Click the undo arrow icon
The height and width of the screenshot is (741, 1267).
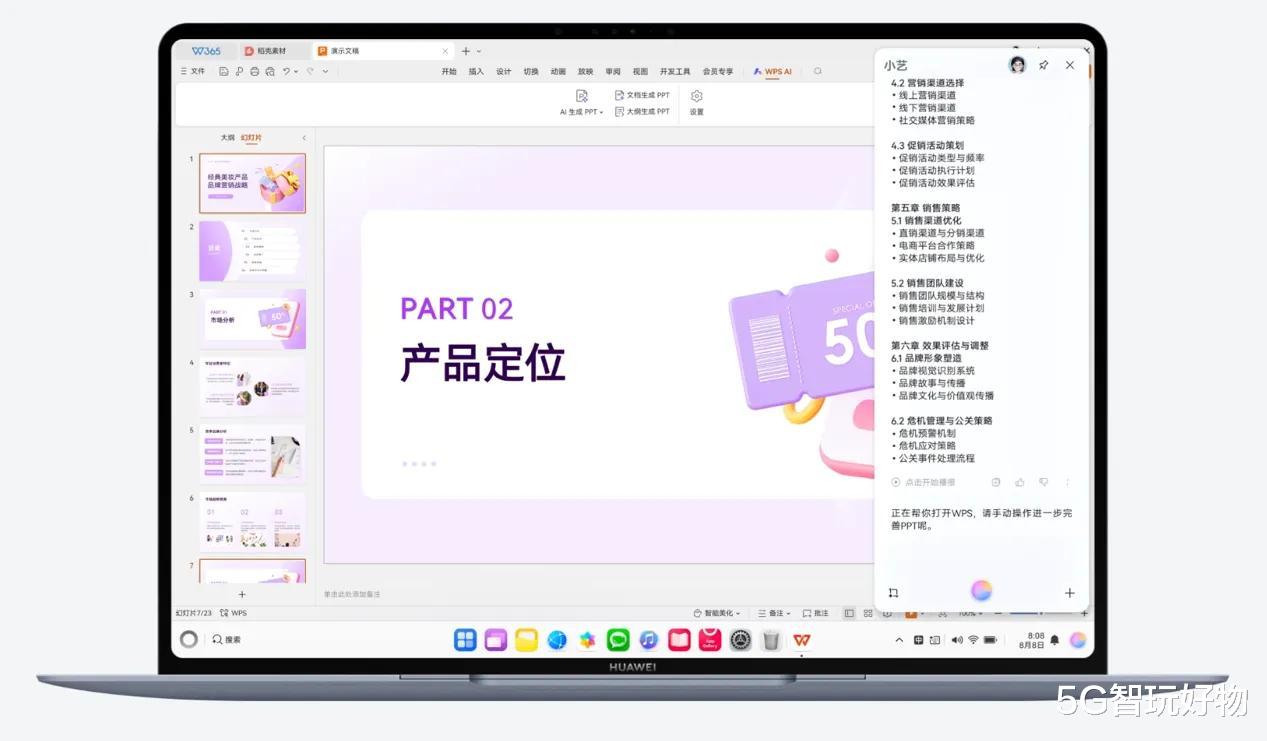286,71
